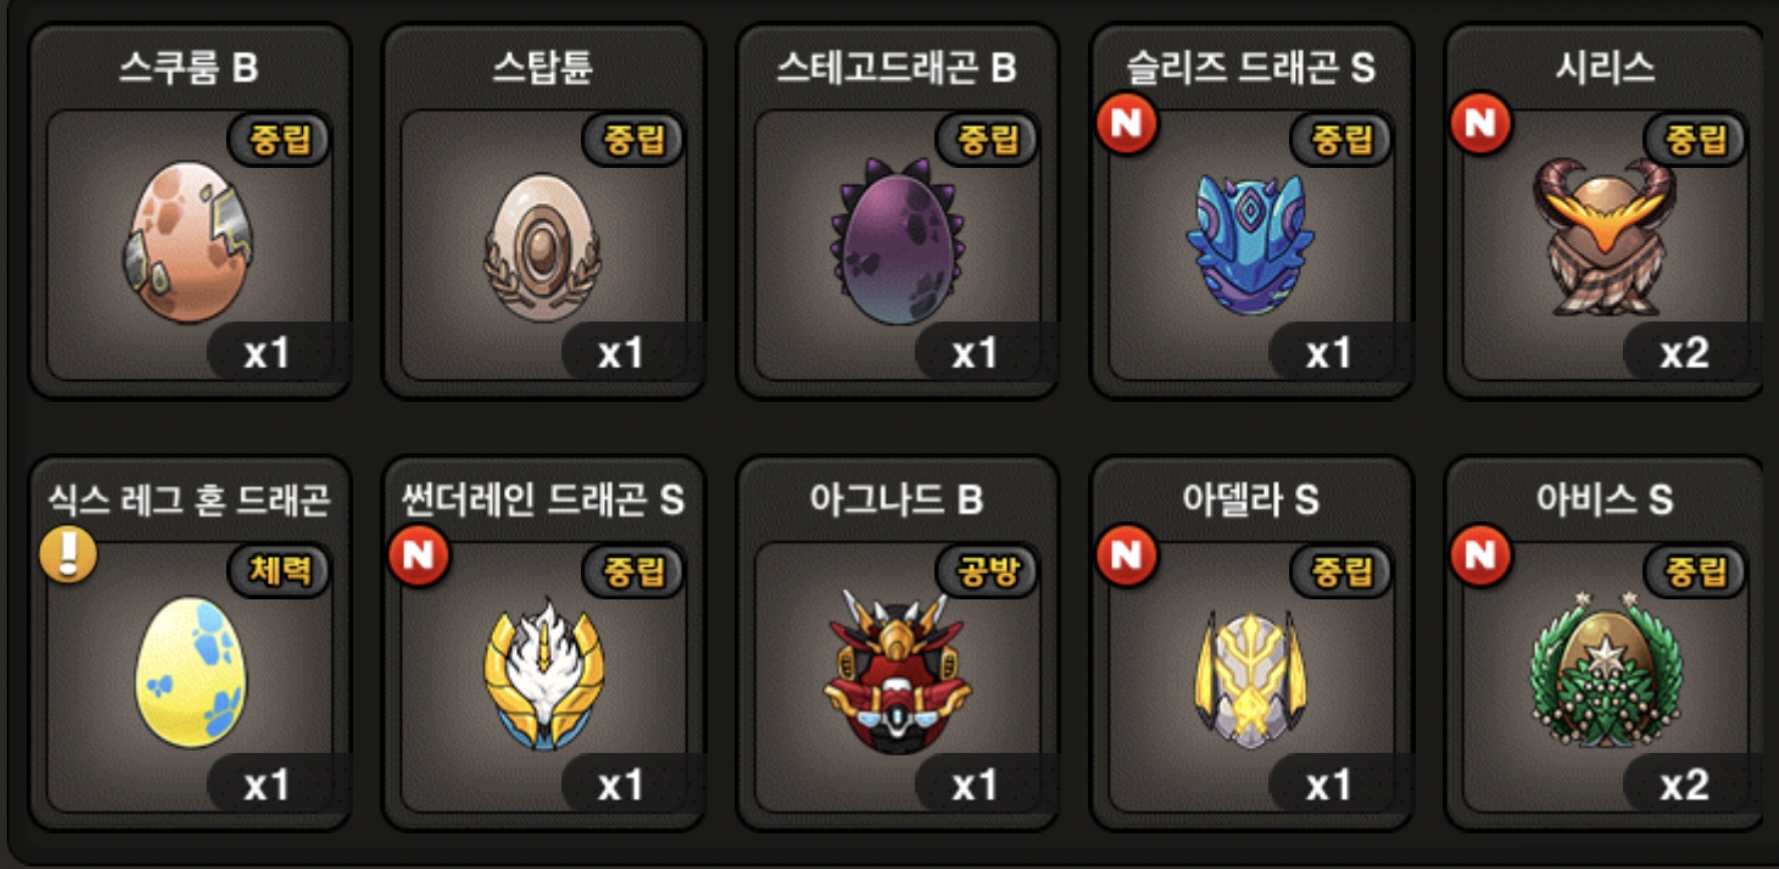Image resolution: width=1779 pixels, height=869 pixels.
Task: Click the x2 count on 아비스 S card
Action: pyautogui.click(x=1684, y=785)
